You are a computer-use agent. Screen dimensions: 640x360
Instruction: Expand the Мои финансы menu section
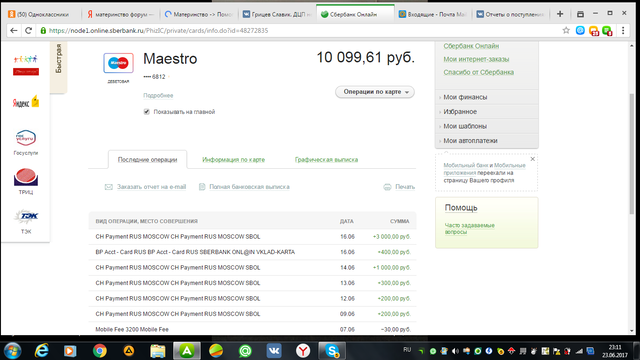487,97
